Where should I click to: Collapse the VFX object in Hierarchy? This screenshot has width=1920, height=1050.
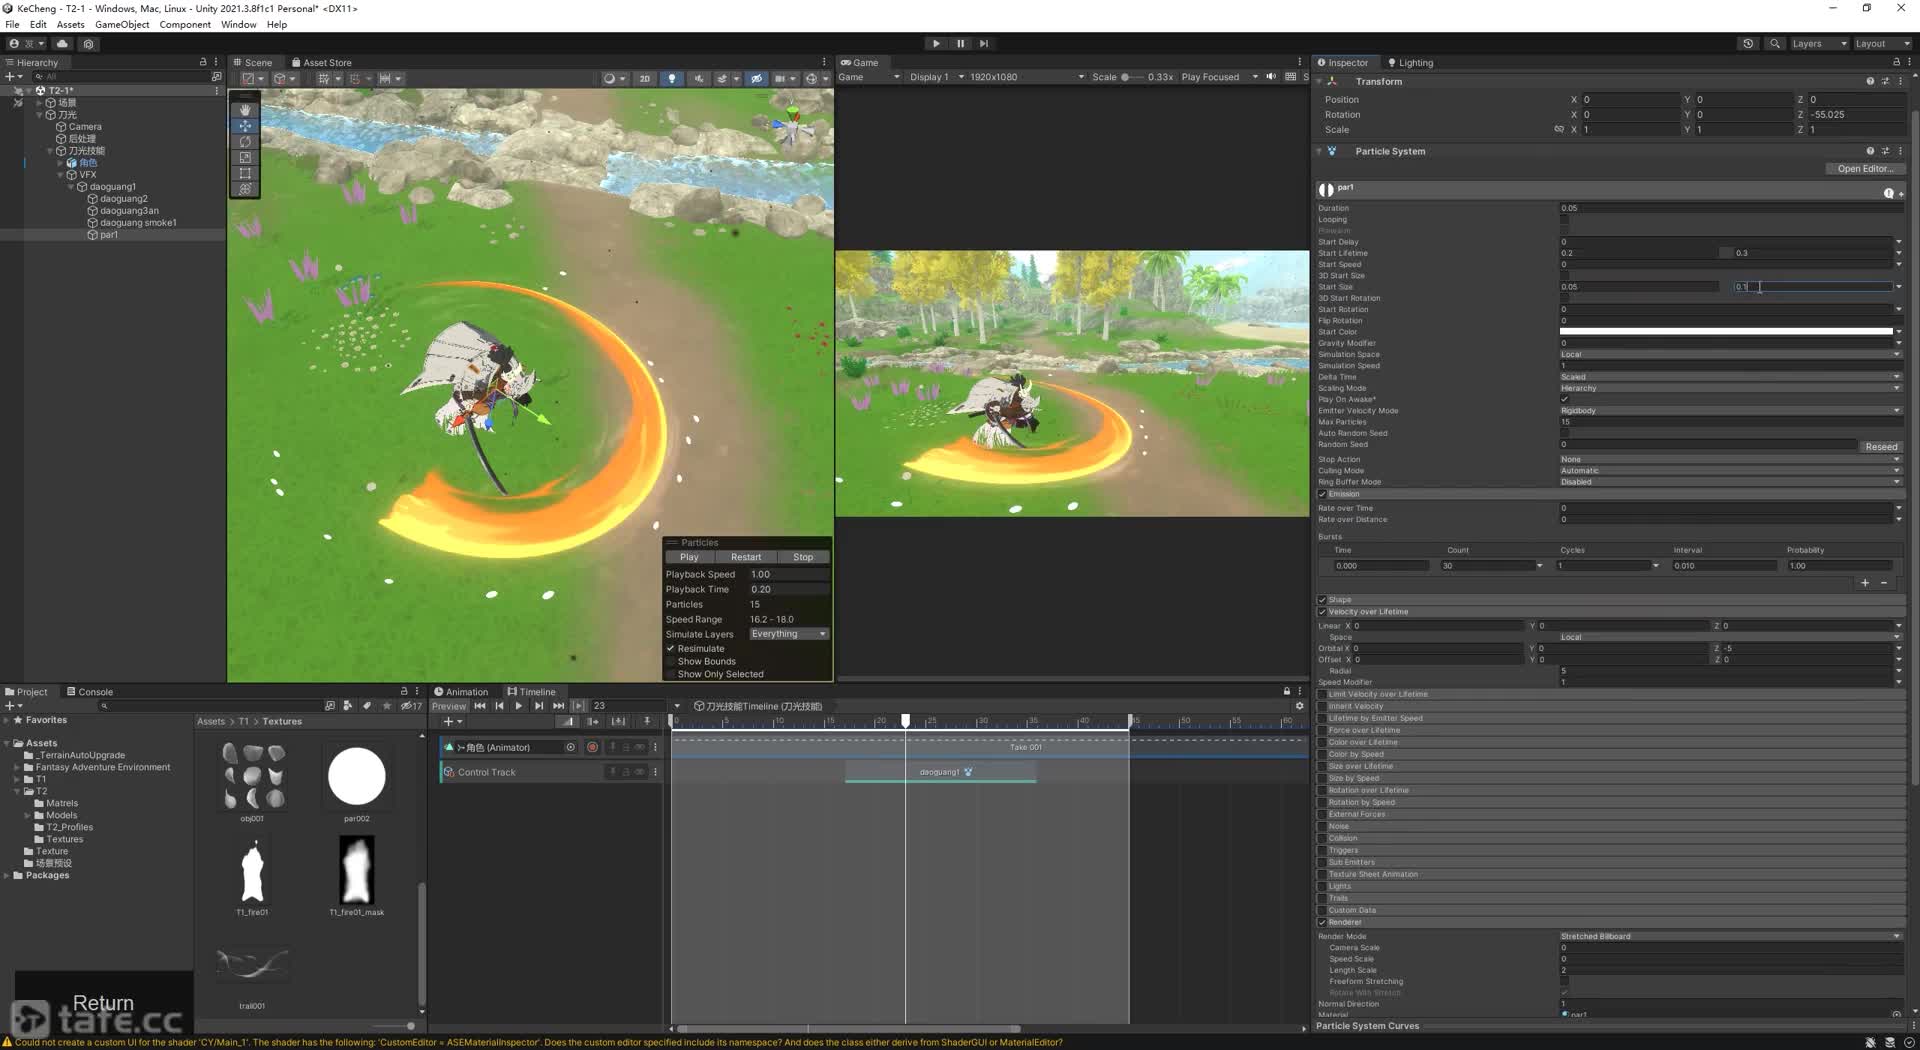(61, 175)
